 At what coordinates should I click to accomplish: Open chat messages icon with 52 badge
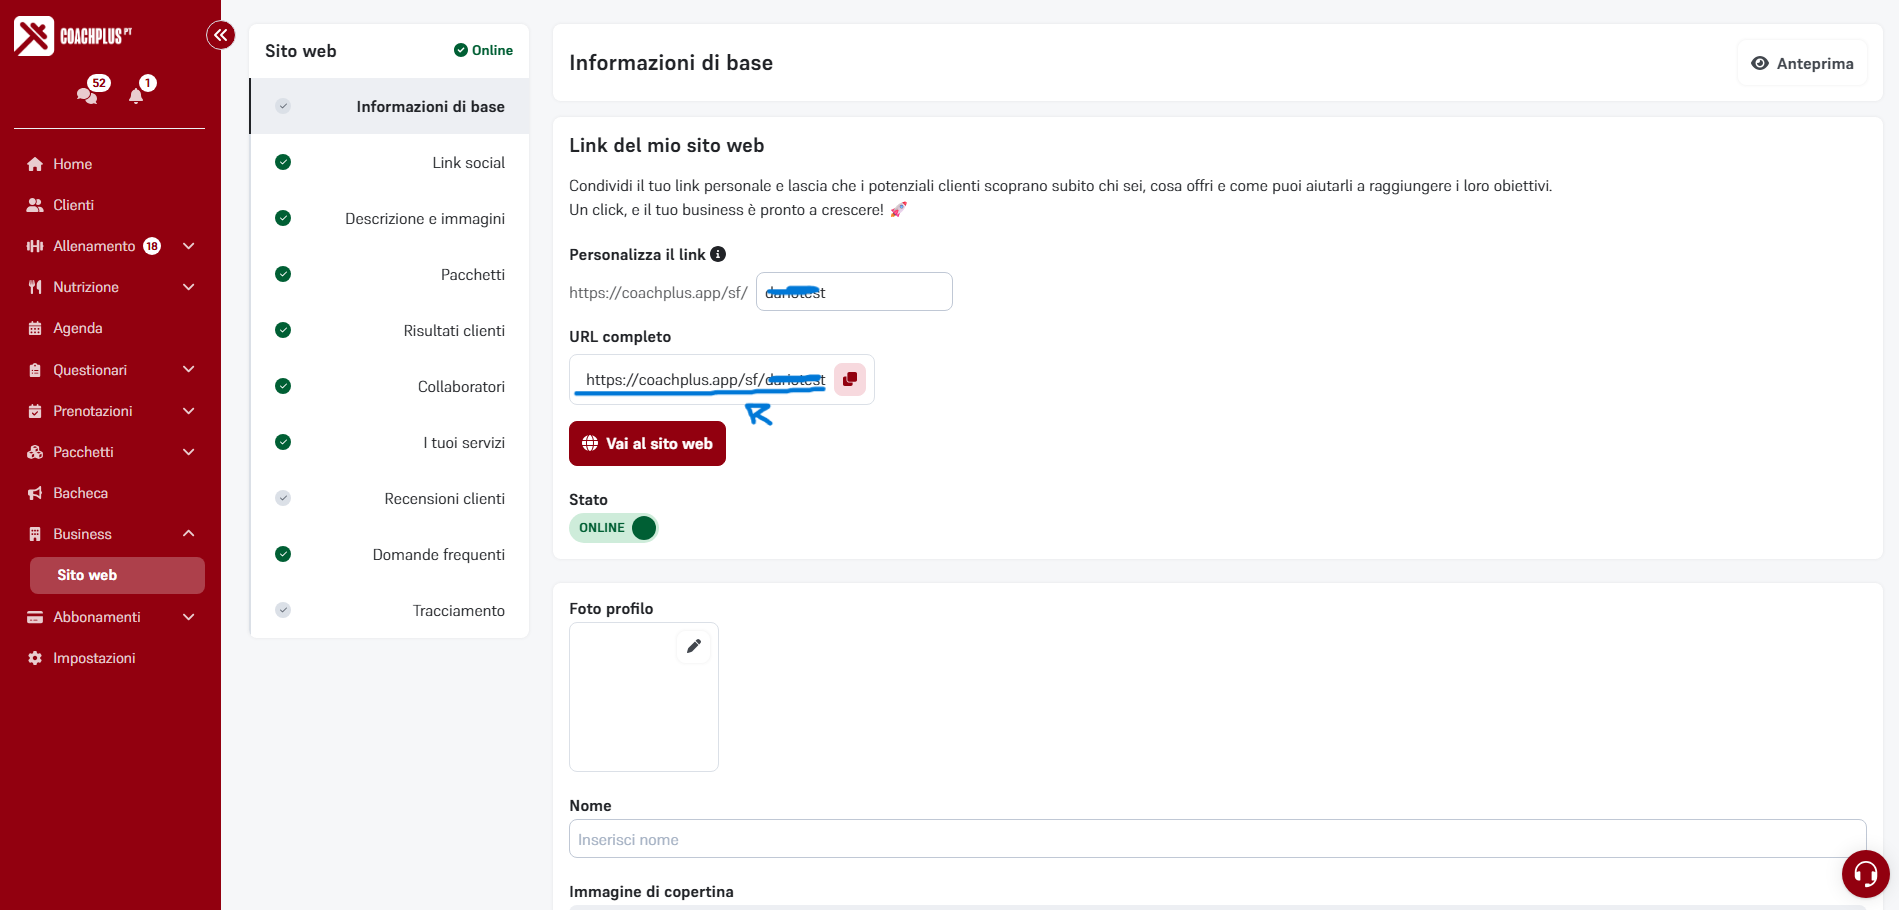[88, 93]
